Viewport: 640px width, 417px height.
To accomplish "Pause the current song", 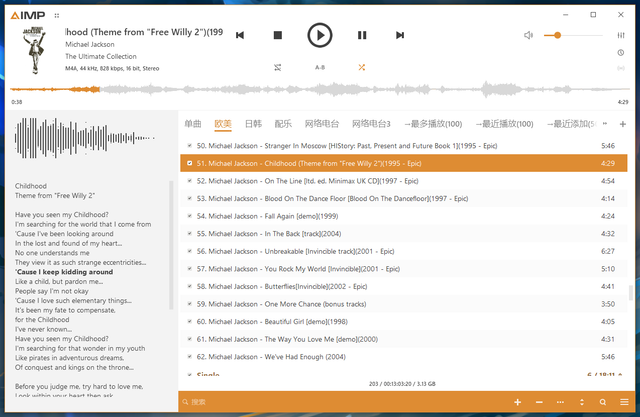I will tap(362, 35).
